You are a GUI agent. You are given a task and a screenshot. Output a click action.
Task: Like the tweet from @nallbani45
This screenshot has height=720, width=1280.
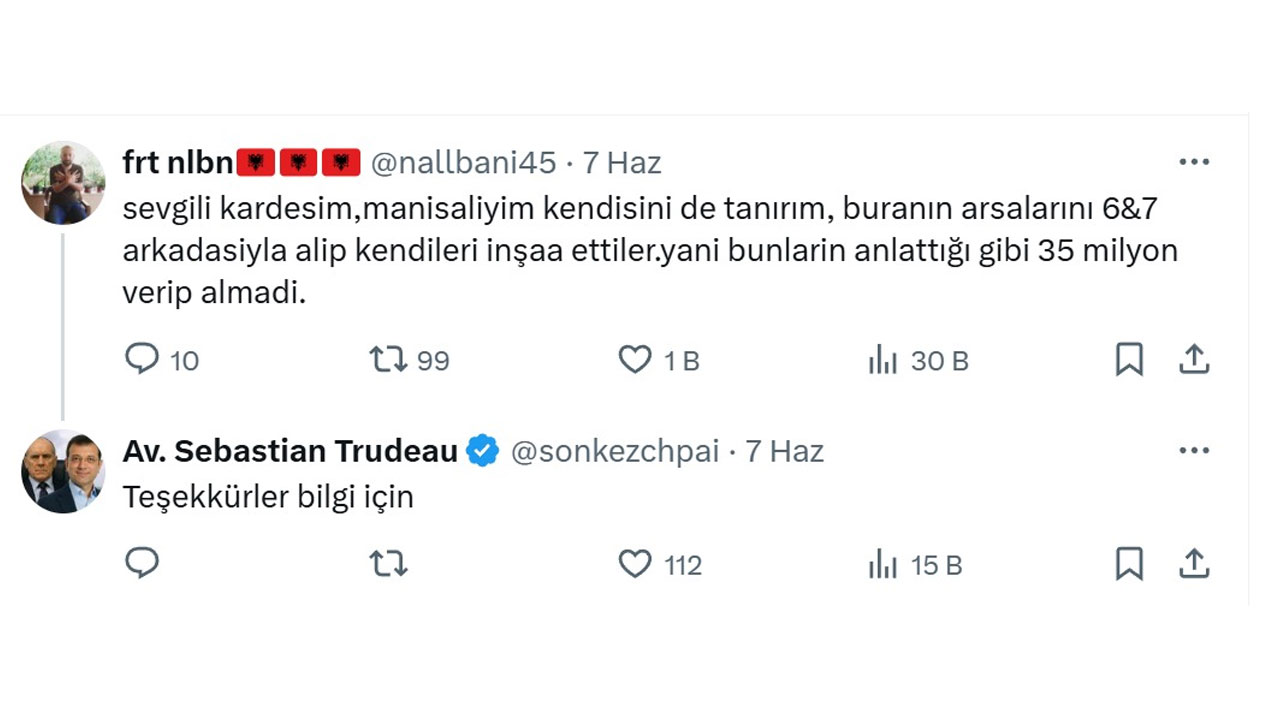(x=635, y=359)
